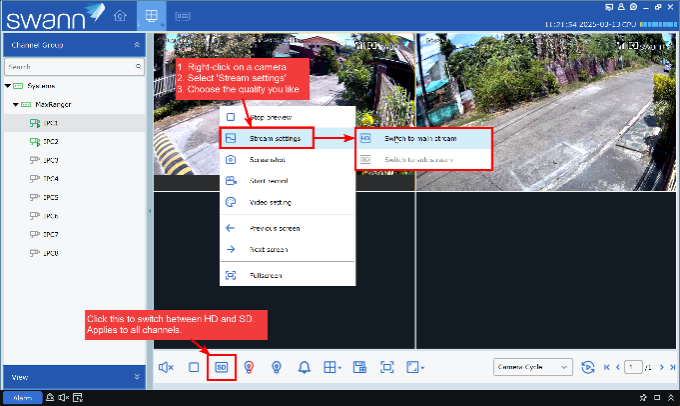The height and width of the screenshot is (406, 680).
Task: Click the Search channel input box
Action: tap(70, 66)
